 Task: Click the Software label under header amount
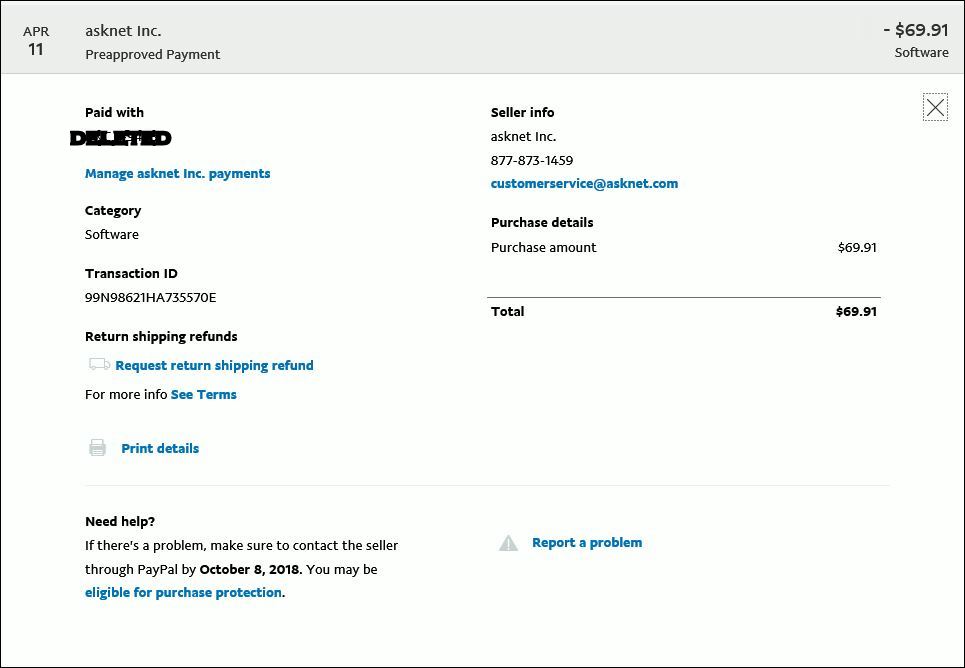[921, 53]
